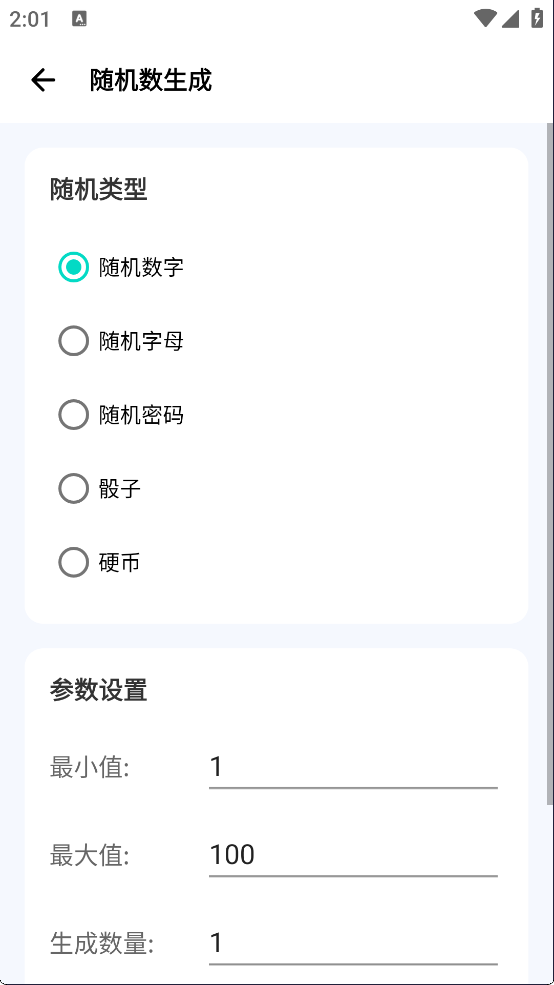Tap the 随机类型 section header
554x985 pixels.
pos(99,190)
